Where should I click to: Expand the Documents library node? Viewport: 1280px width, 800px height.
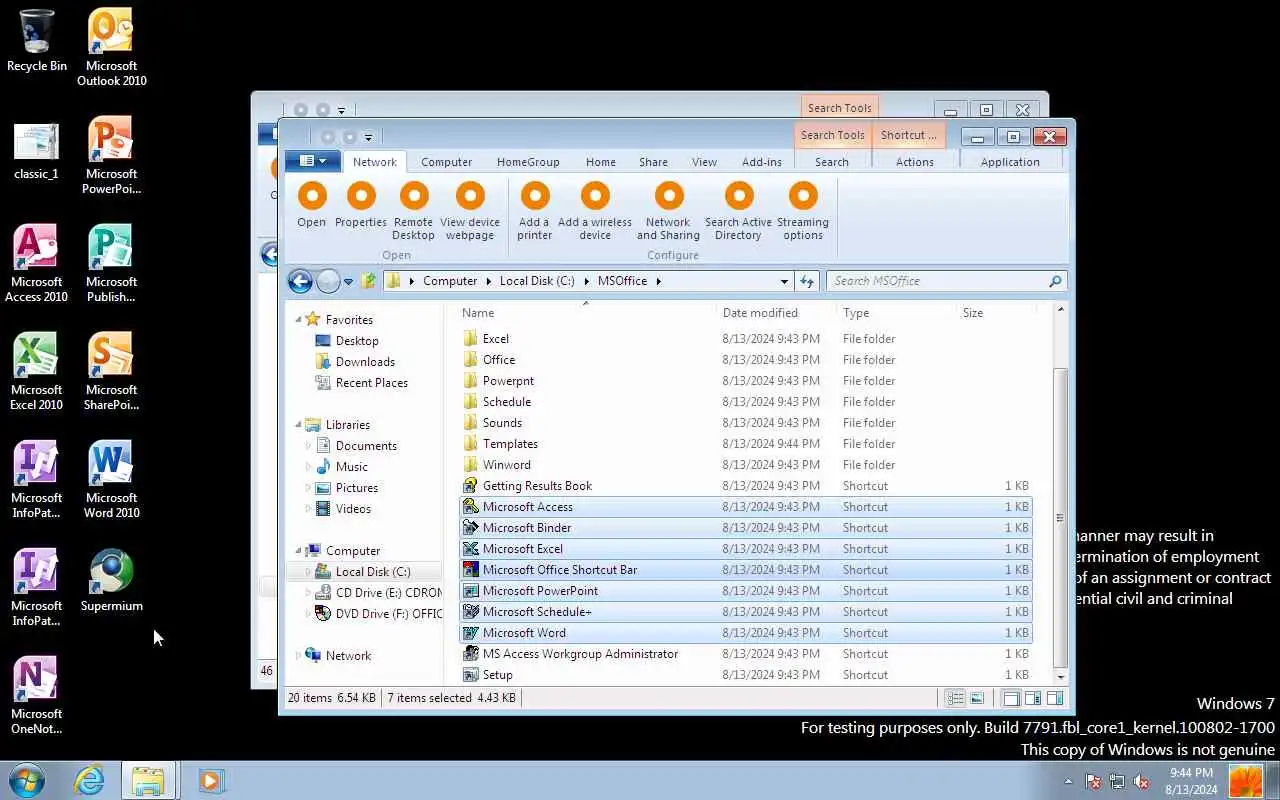[x=308, y=446]
